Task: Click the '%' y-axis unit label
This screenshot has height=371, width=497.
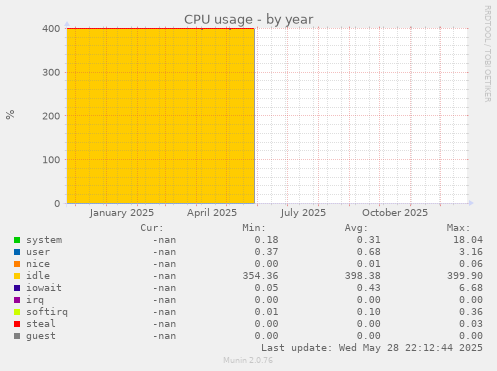Action: [x=10, y=115]
